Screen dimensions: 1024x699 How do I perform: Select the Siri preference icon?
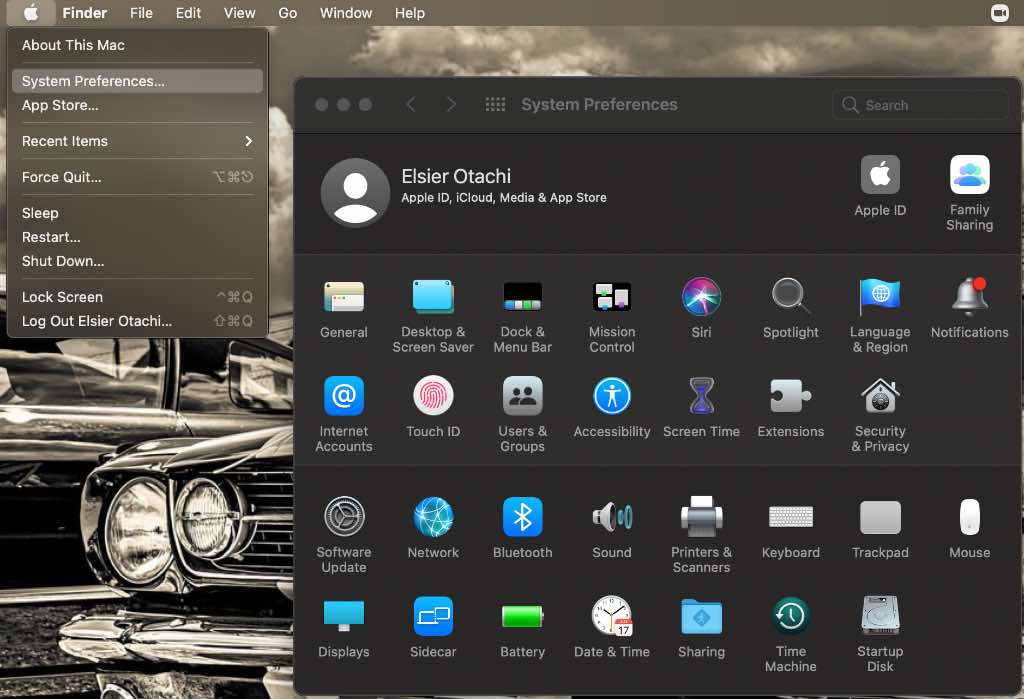[x=701, y=297]
